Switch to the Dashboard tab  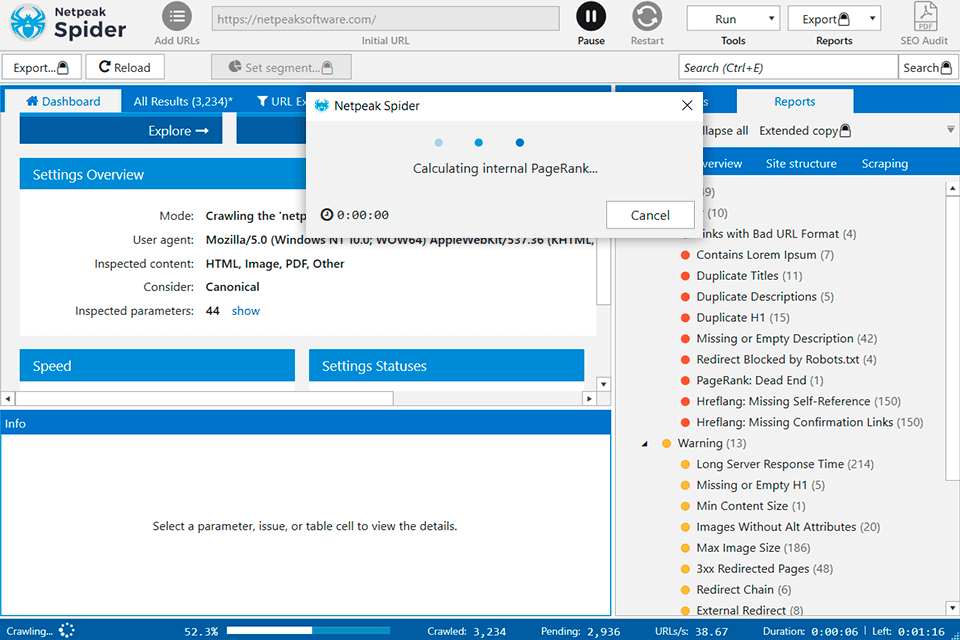click(63, 101)
